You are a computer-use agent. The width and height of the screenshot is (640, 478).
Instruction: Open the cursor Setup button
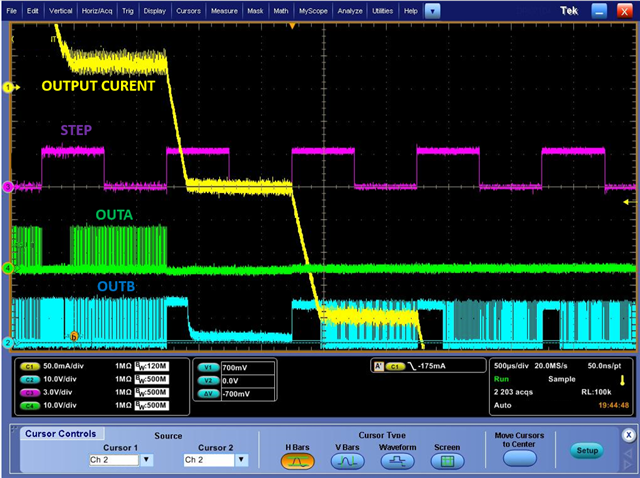tap(587, 451)
